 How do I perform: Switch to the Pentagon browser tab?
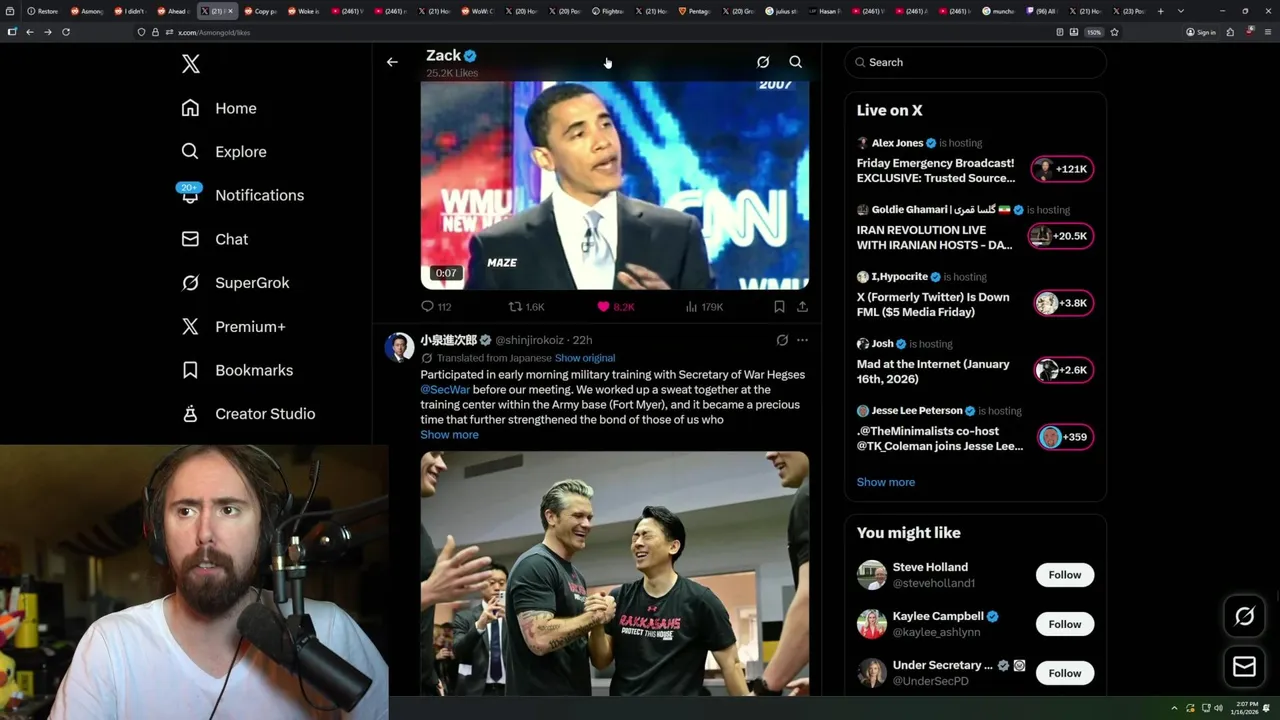tap(695, 11)
